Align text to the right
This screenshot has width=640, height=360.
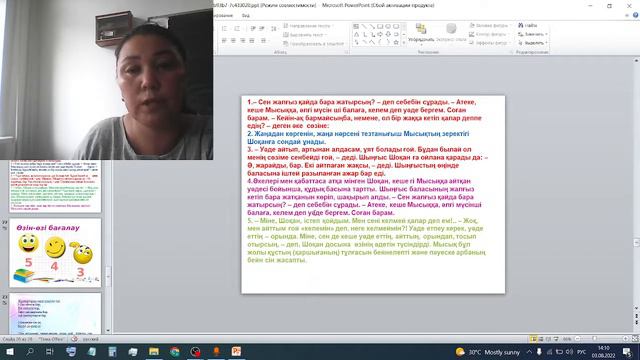[242, 41]
